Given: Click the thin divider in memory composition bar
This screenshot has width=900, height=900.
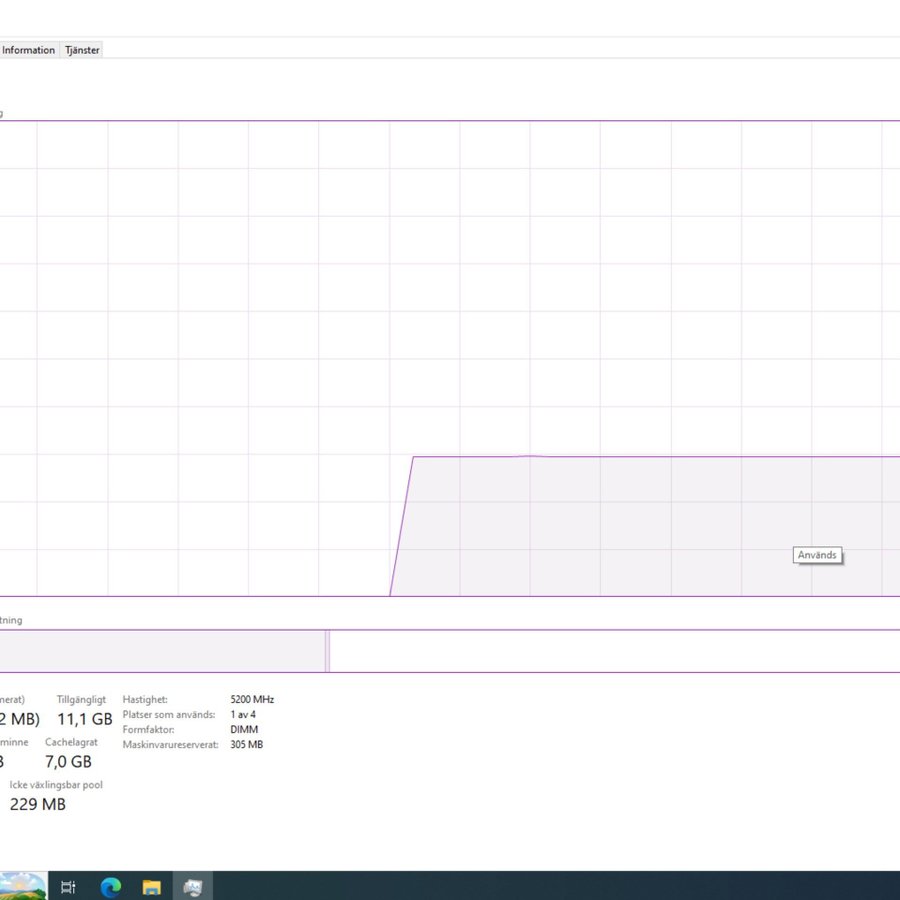Looking at the screenshot, I should coord(327,651).
